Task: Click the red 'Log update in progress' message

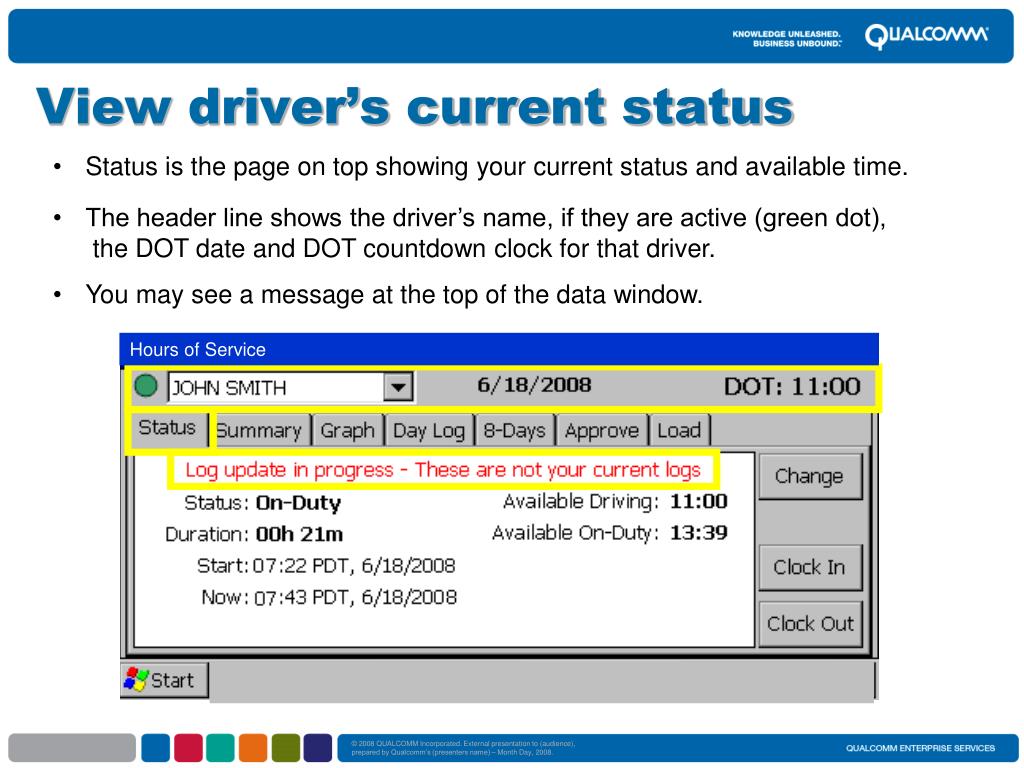Action: tap(443, 470)
